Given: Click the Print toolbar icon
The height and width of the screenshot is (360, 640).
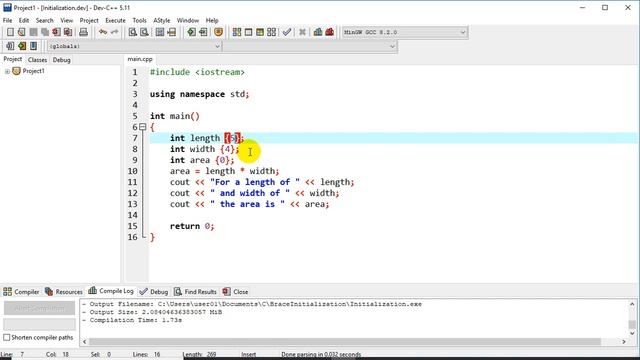Looking at the screenshot, I should [83, 32].
